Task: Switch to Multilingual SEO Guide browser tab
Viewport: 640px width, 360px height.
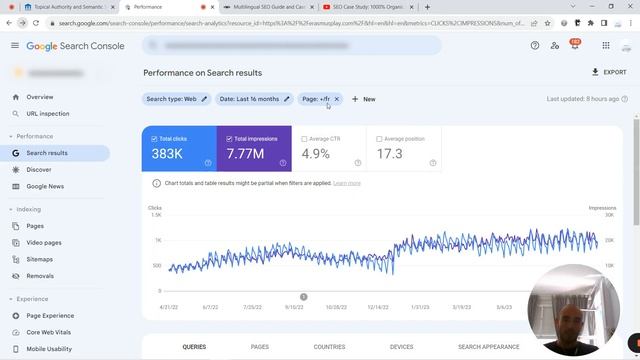Action: pos(269,7)
